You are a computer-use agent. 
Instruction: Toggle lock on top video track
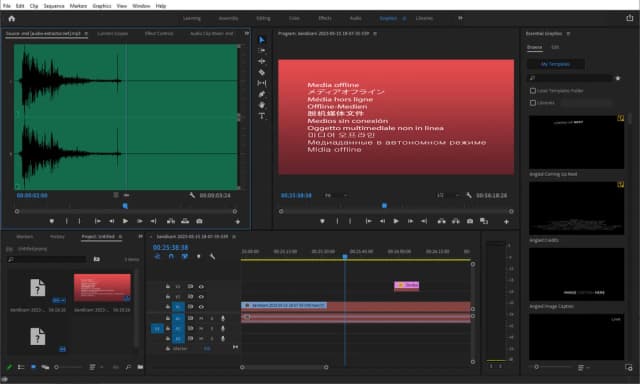point(168,286)
